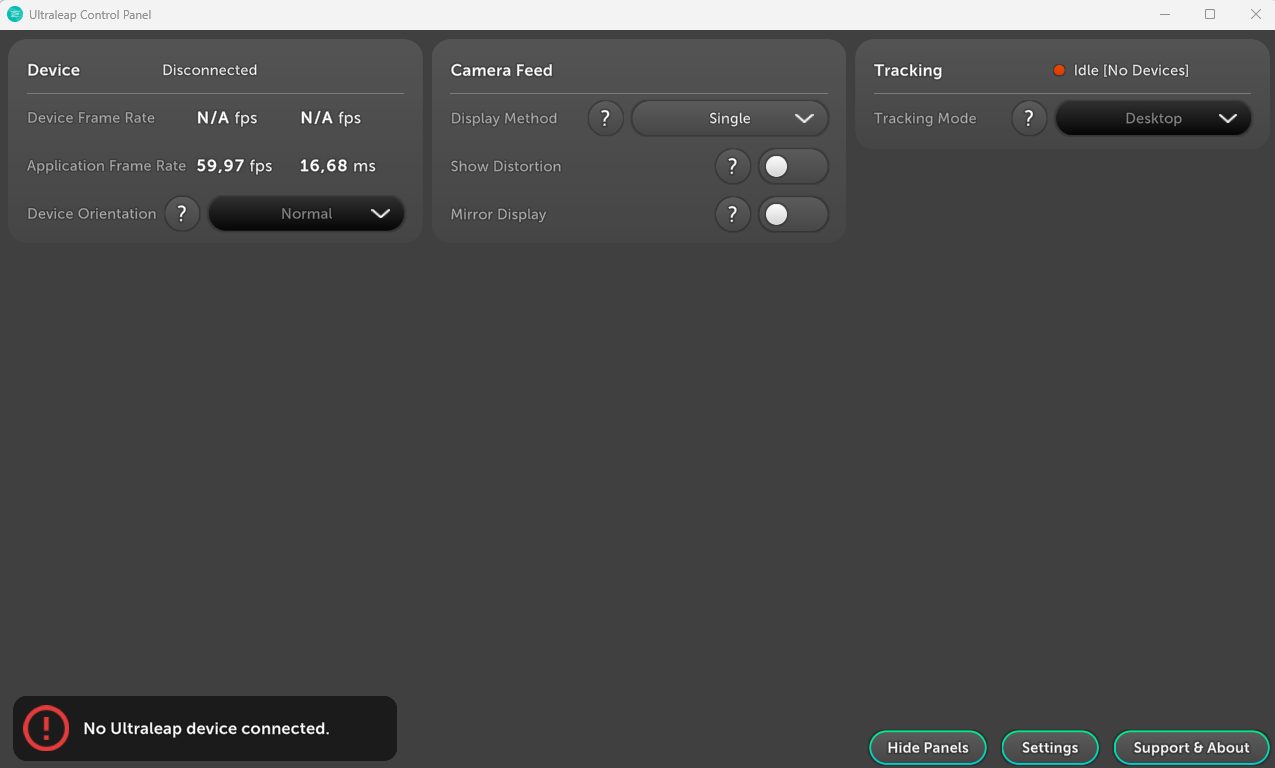Click the Display Method label
This screenshot has height=768, width=1275.
(x=504, y=118)
